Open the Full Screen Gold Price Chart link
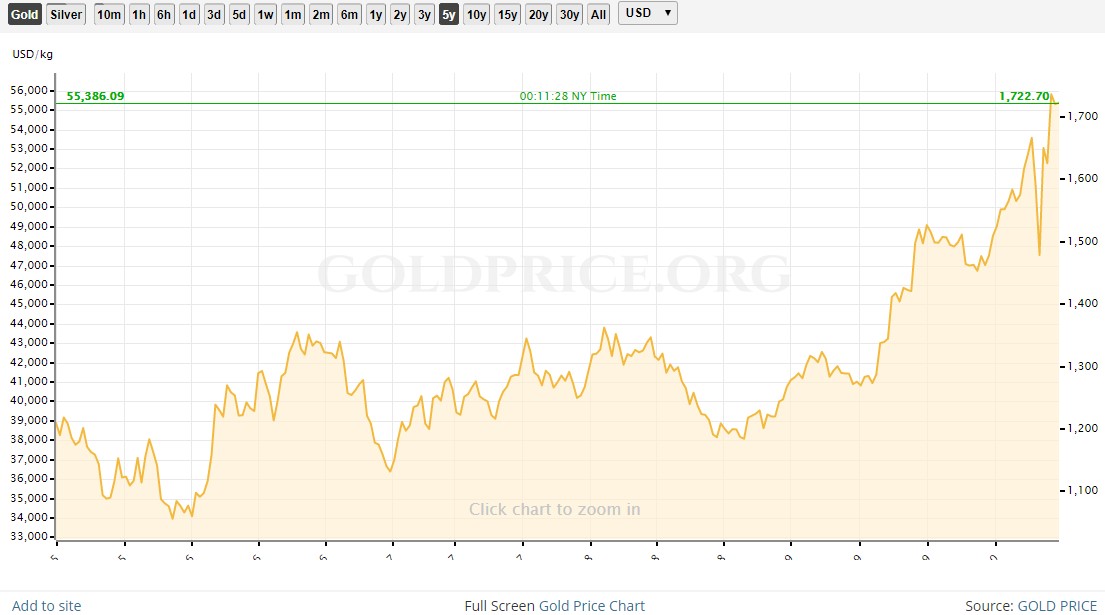 pyautogui.click(x=555, y=605)
